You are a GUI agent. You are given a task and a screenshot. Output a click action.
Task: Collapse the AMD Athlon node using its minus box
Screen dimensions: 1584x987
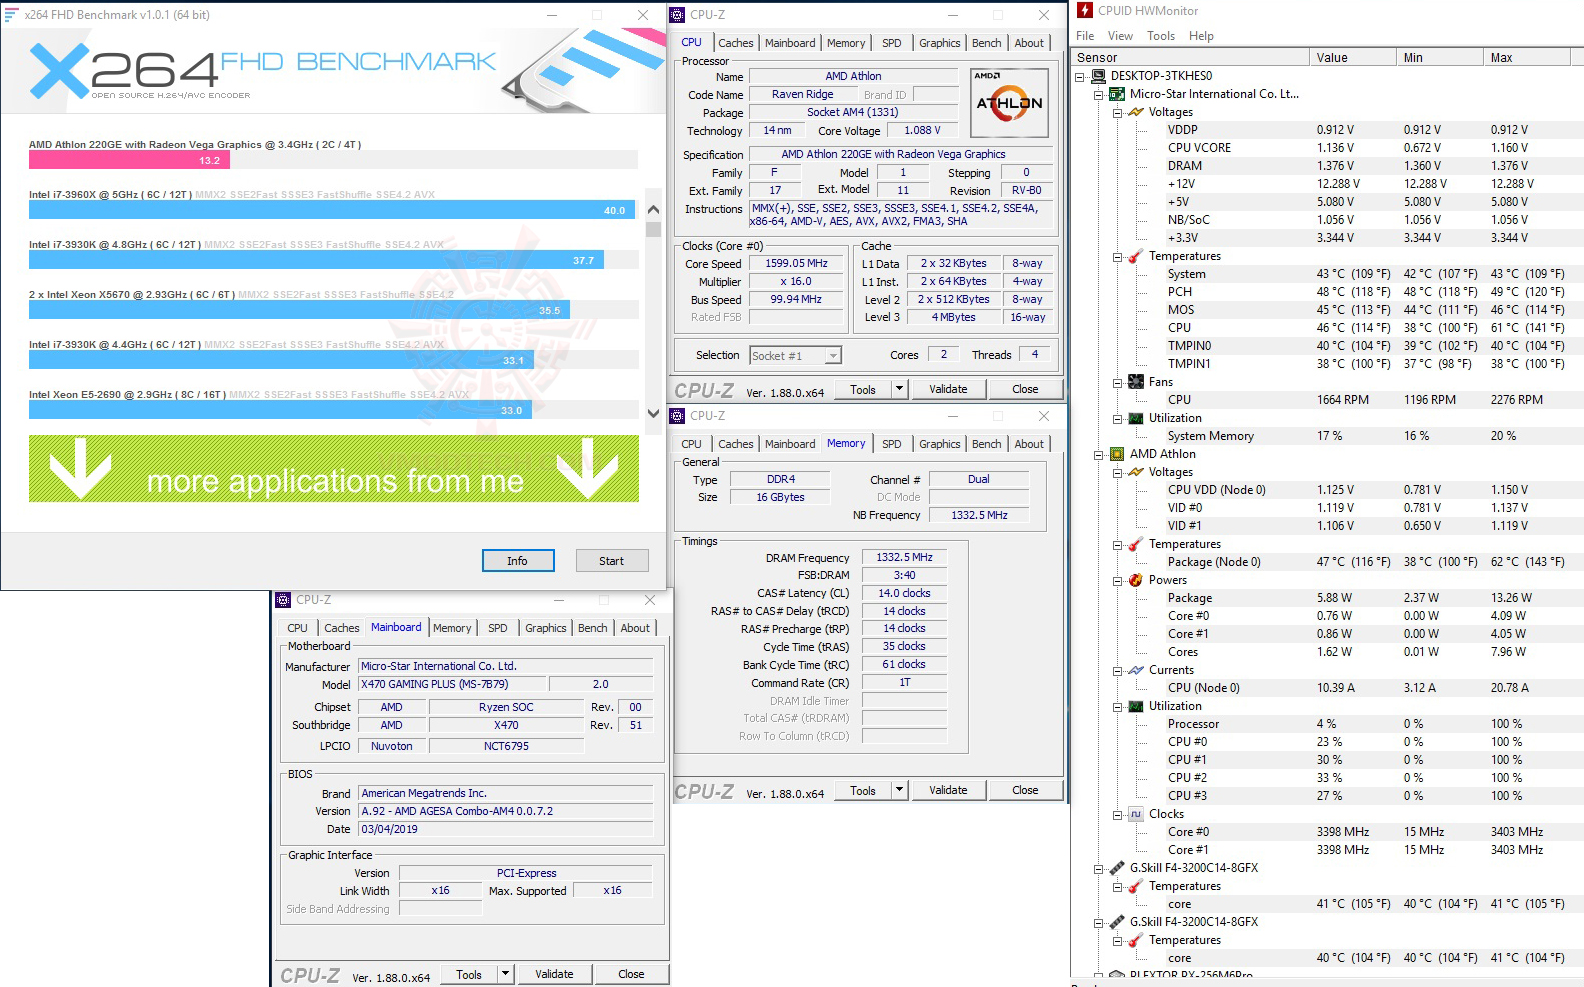click(x=1099, y=455)
